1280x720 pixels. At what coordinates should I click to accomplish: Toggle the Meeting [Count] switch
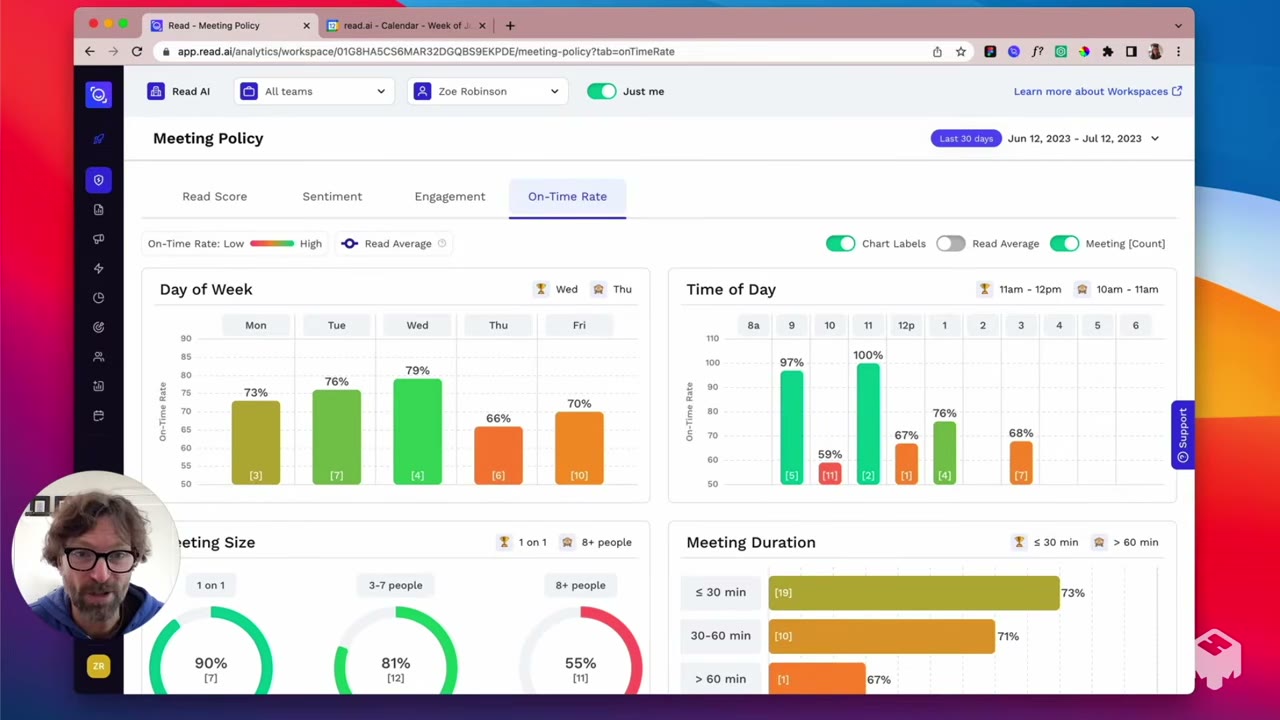1064,243
